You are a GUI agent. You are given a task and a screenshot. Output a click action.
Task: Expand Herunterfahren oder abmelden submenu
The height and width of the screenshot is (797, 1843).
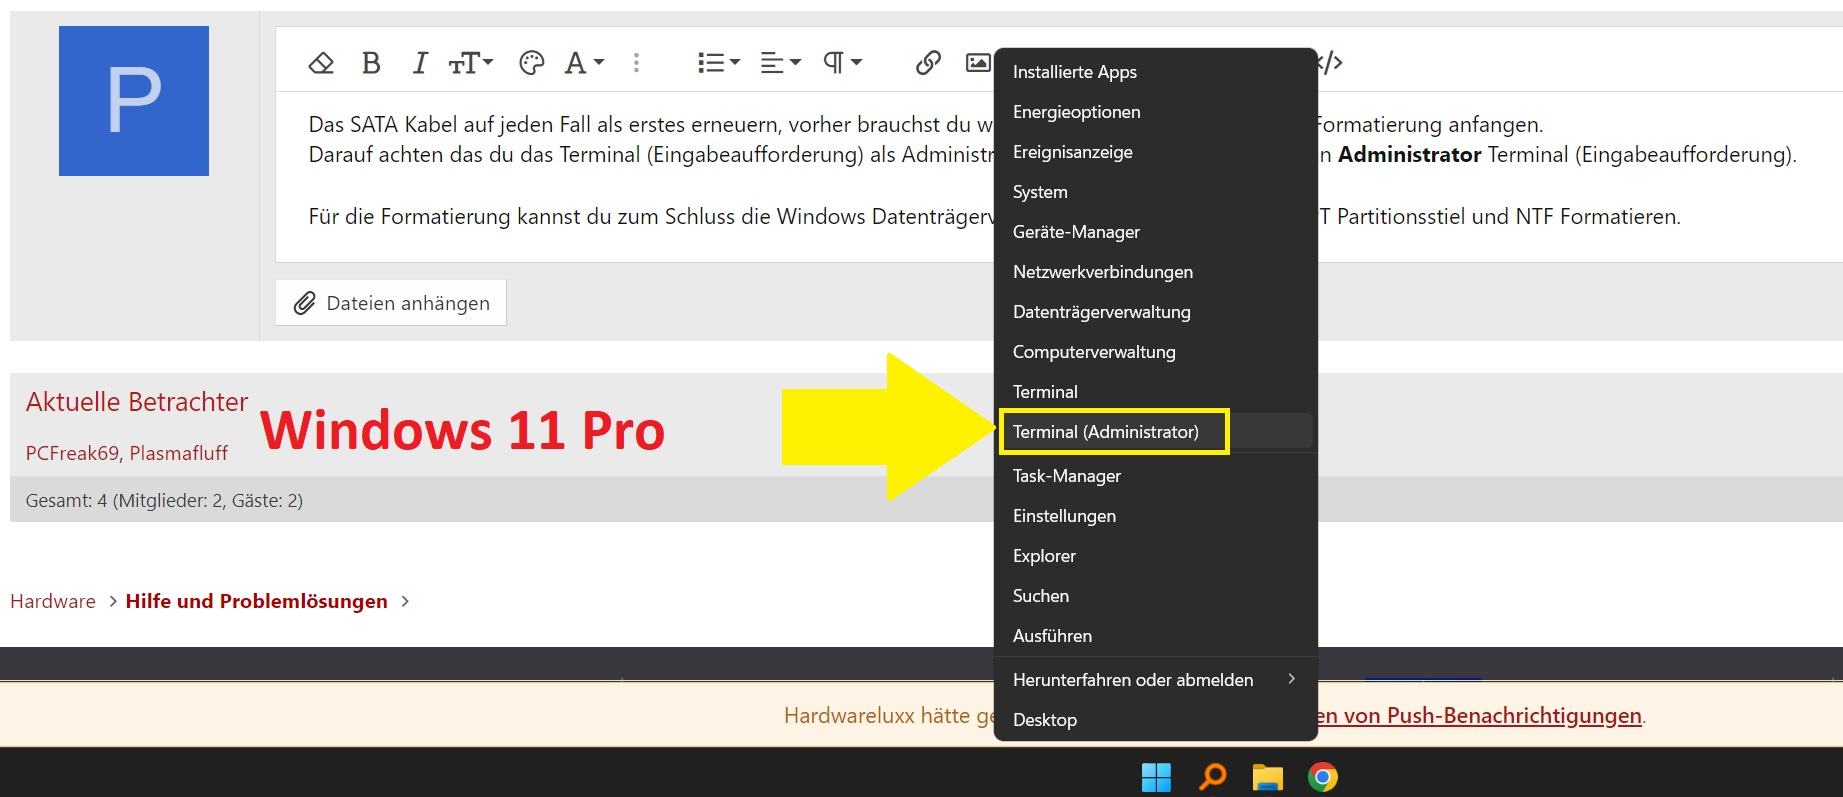point(1155,680)
